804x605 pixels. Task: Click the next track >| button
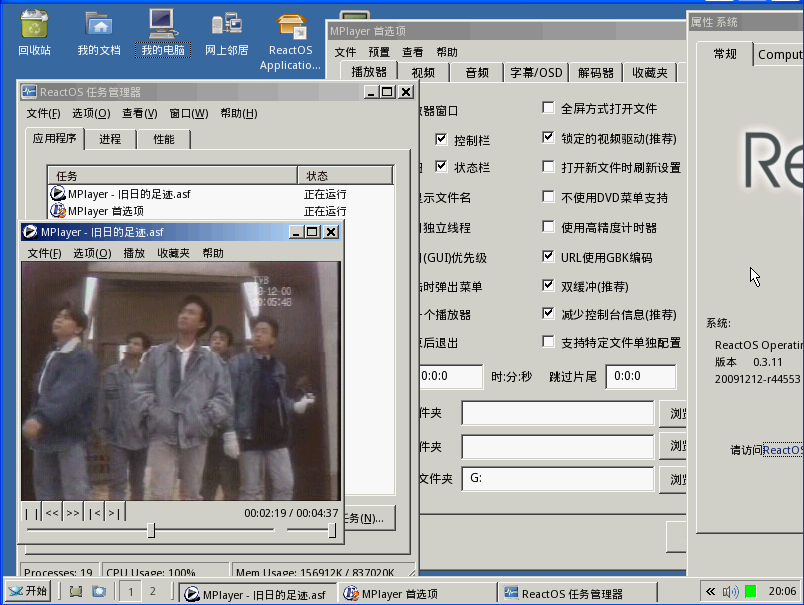(x=115, y=513)
